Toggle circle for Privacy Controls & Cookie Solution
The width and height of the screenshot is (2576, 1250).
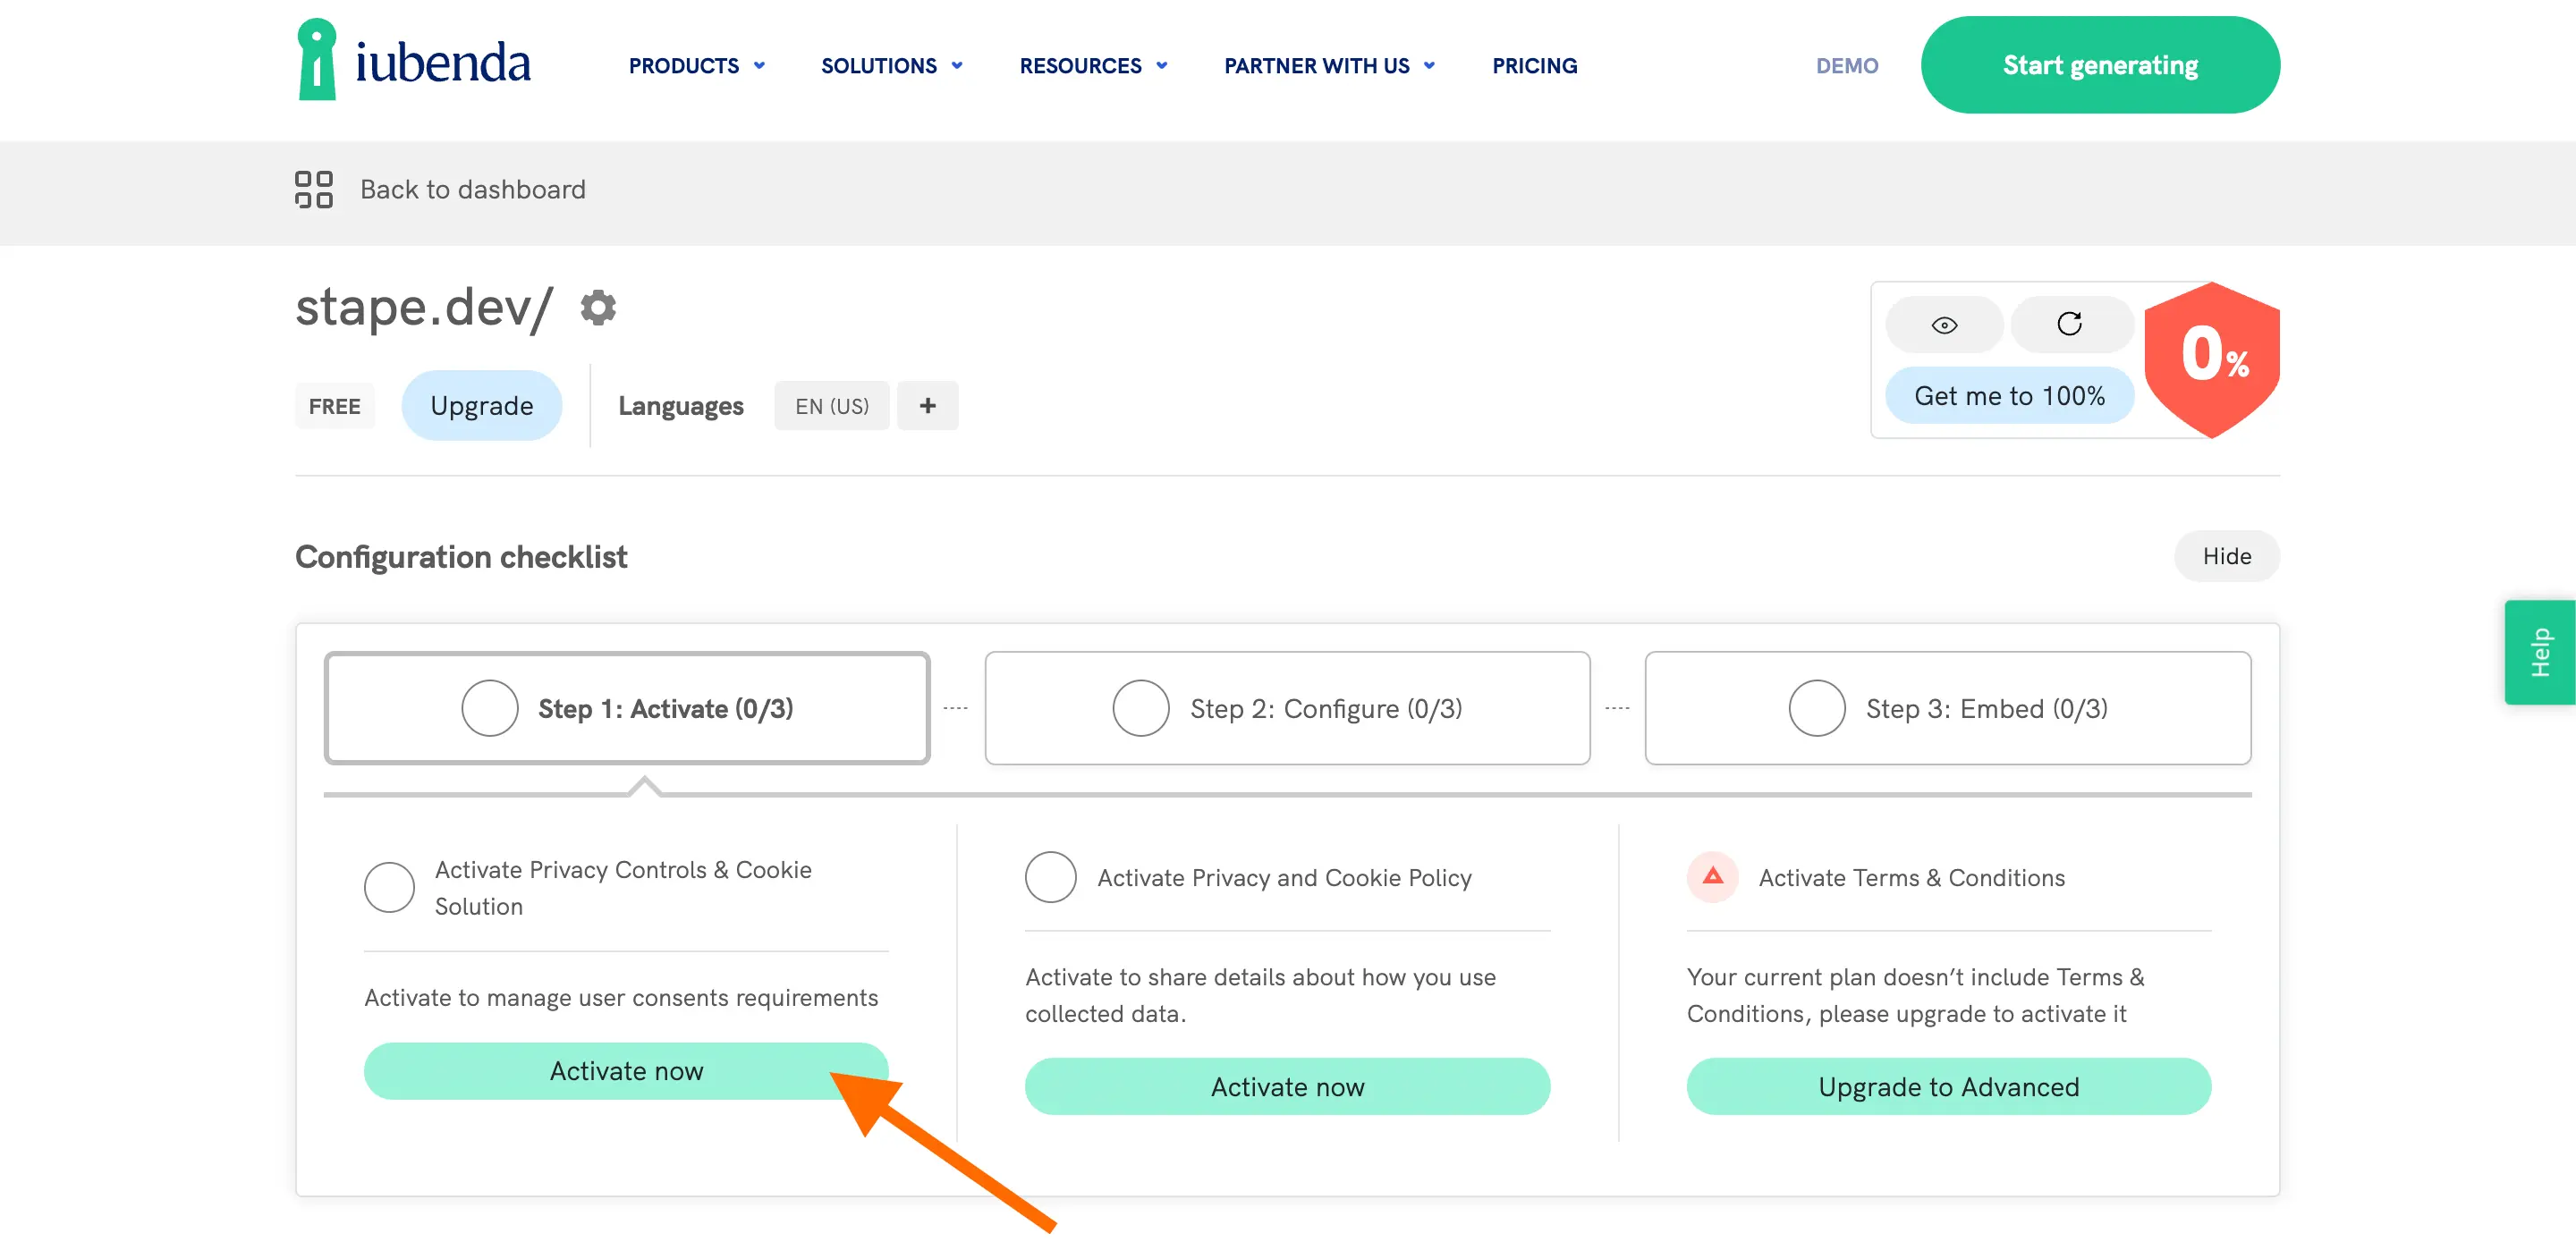(x=389, y=887)
